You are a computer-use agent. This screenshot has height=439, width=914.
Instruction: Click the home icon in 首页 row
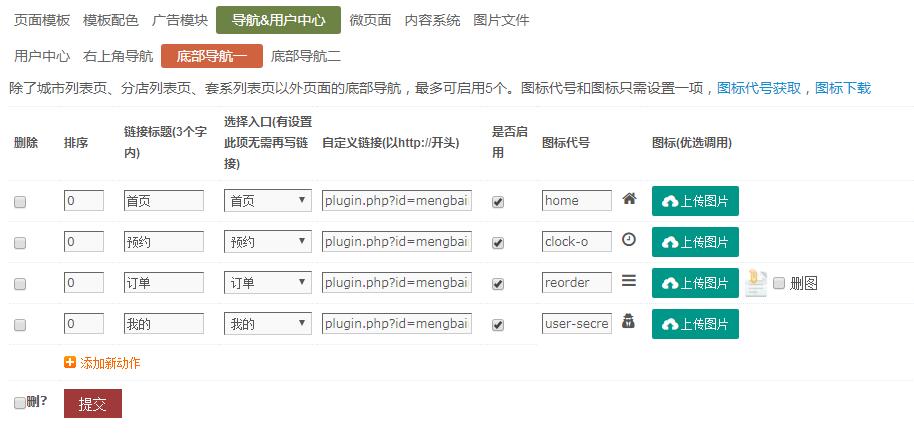point(629,199)
